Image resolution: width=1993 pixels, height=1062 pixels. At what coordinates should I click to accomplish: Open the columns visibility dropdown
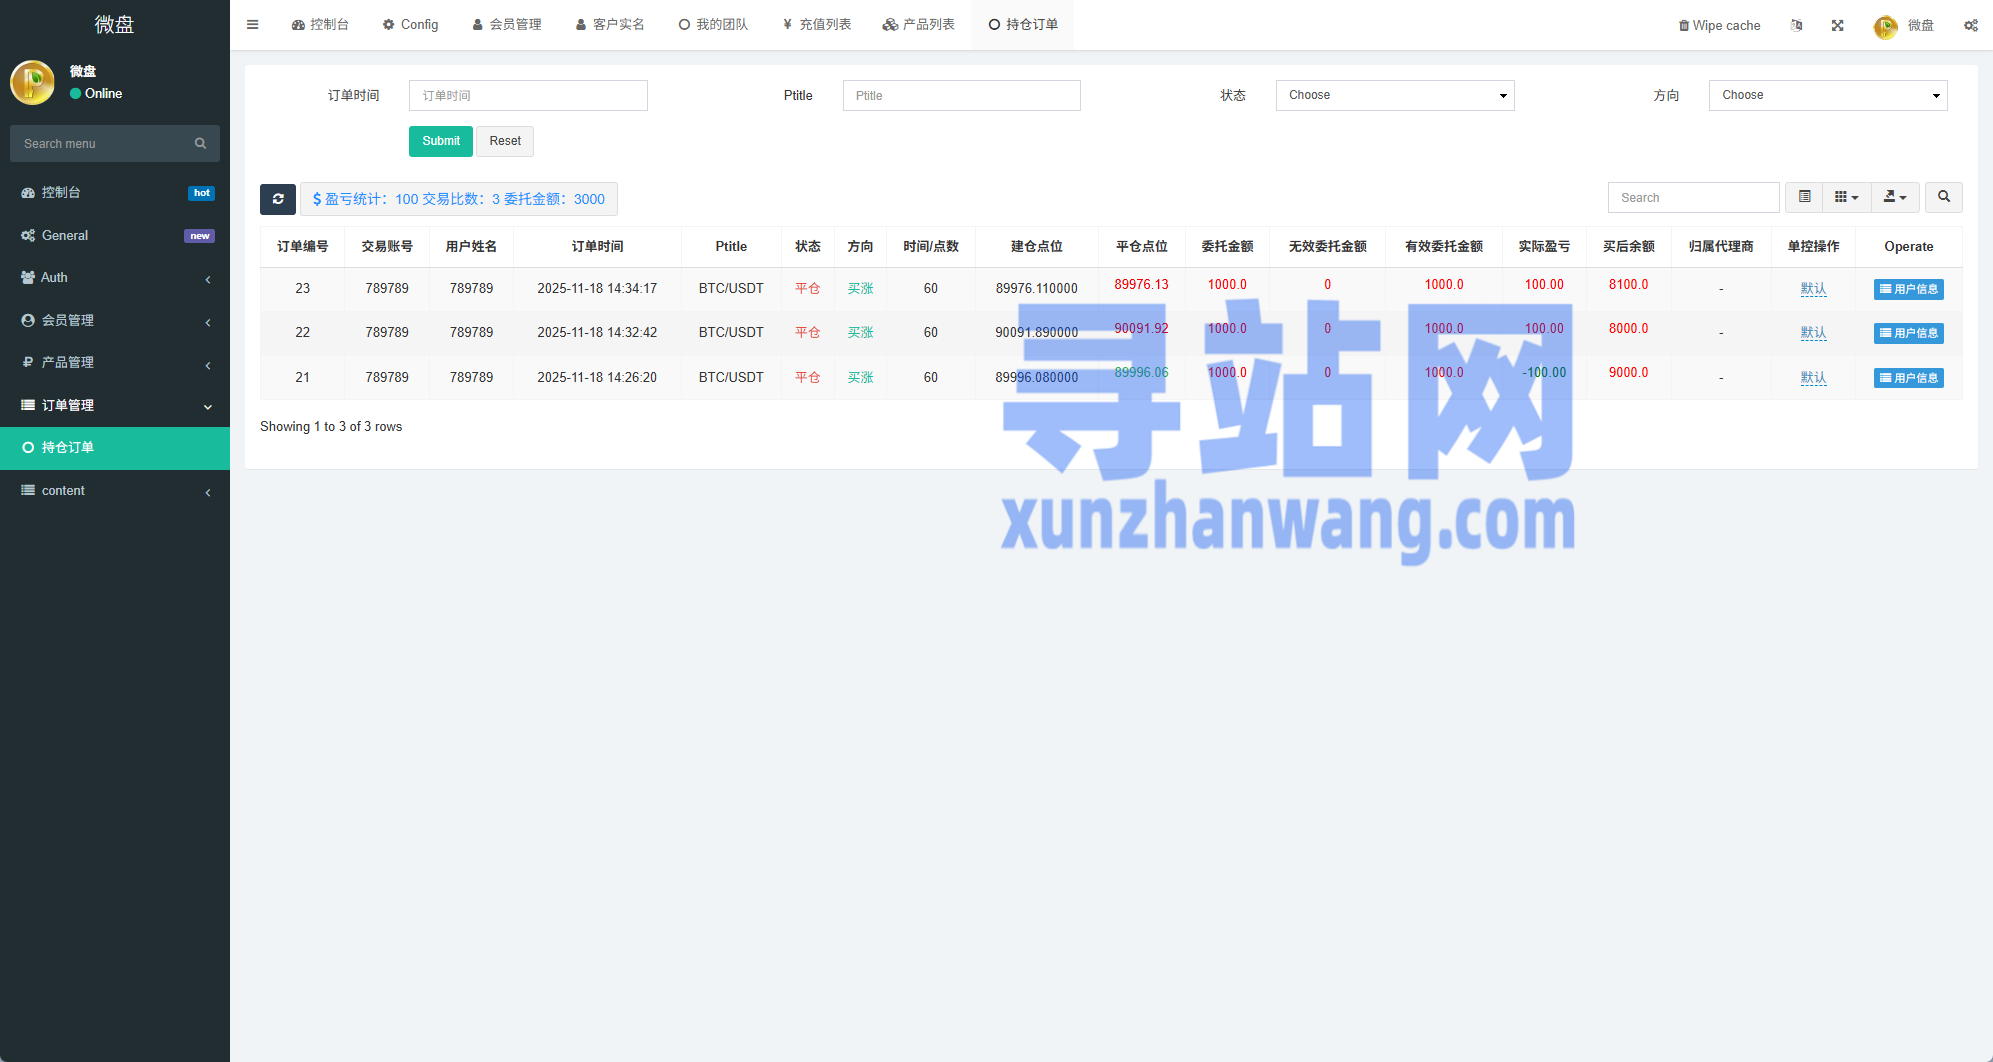pos(1846,197)
